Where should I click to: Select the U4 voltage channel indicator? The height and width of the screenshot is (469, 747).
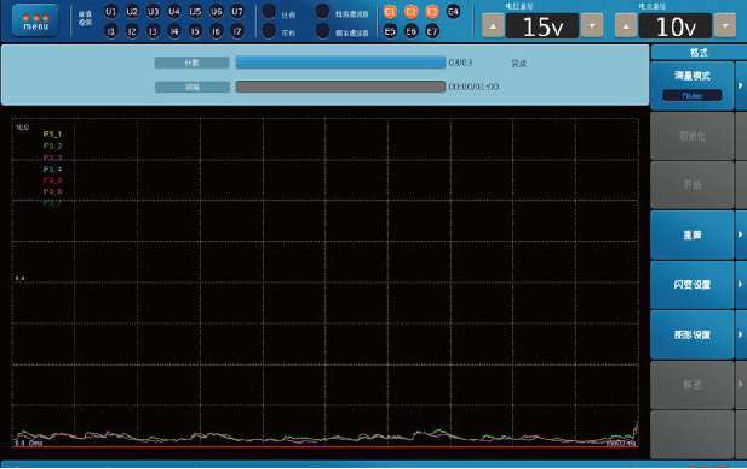click(x=174, y=12)
